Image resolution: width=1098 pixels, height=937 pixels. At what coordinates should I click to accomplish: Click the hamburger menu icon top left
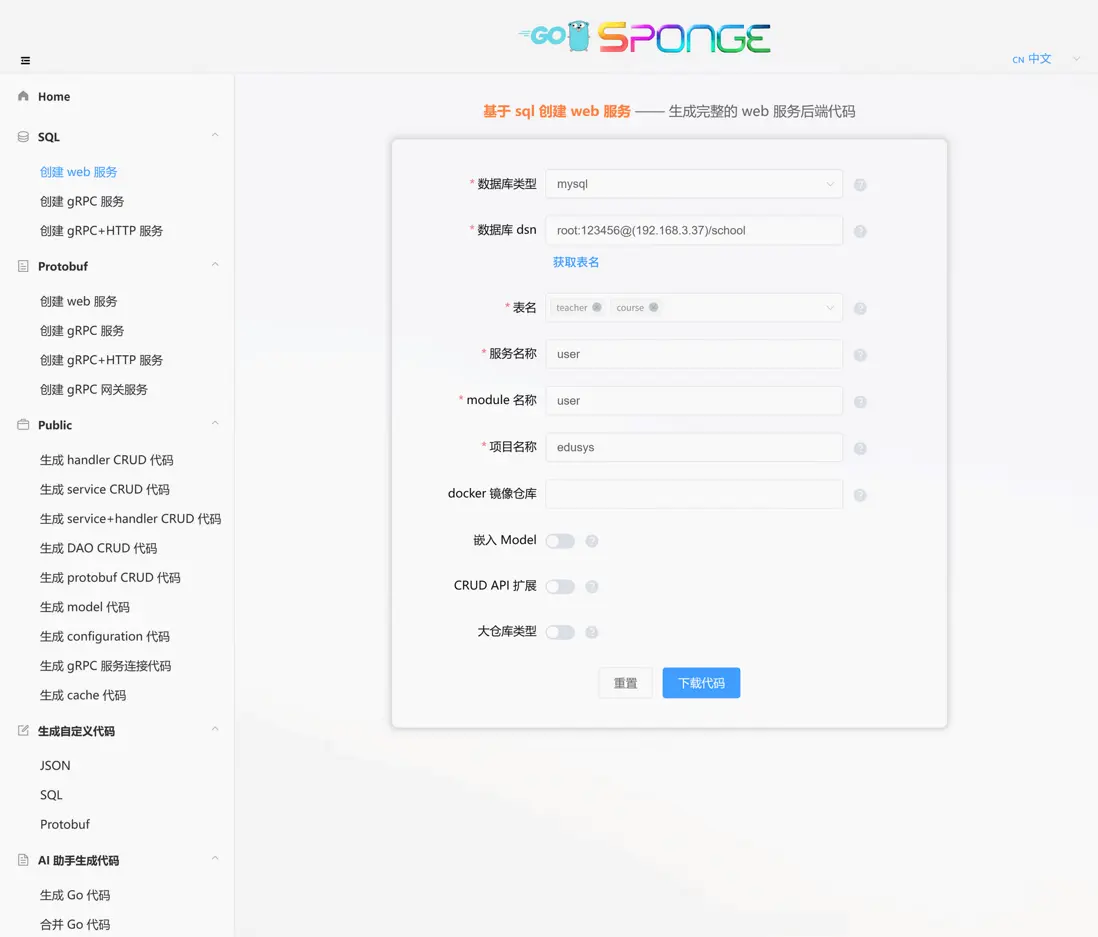pos(25,60)
